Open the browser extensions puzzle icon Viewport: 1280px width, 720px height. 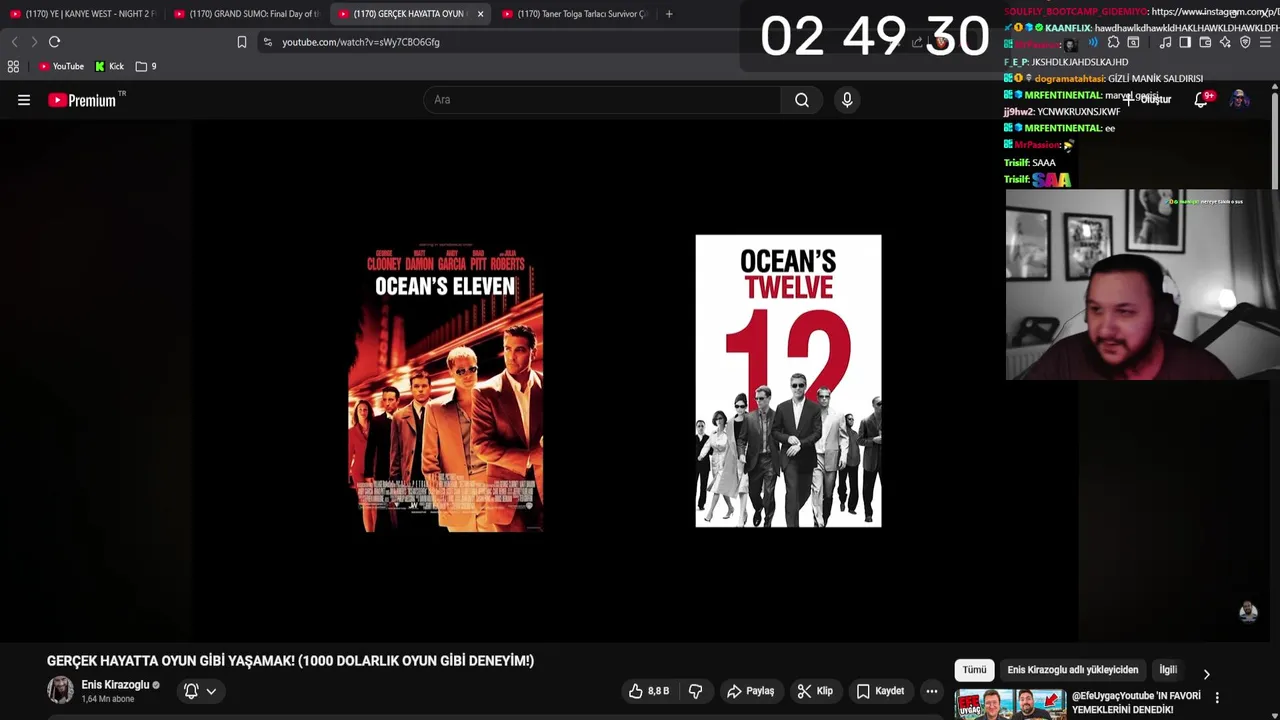(x=1113, y=42)
